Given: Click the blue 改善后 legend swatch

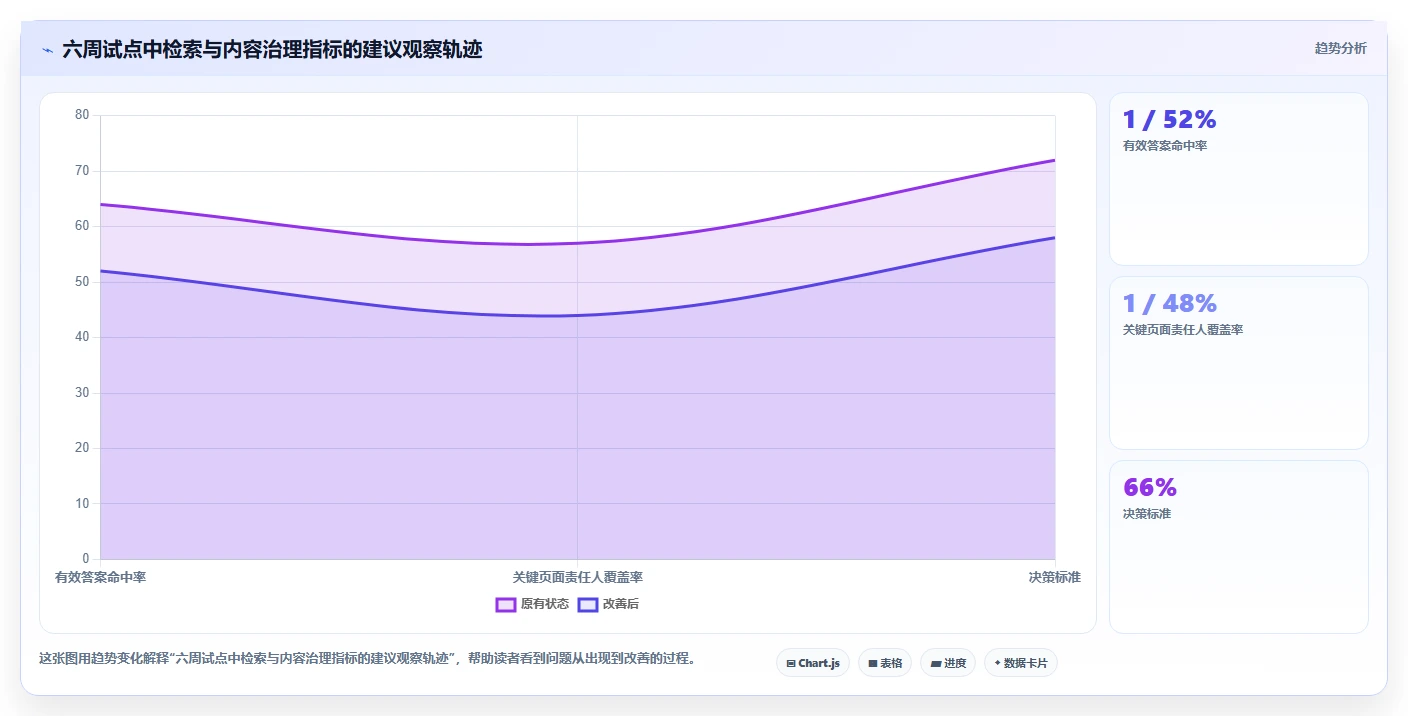Looking at the screenshot, I should tap(588, 604).
